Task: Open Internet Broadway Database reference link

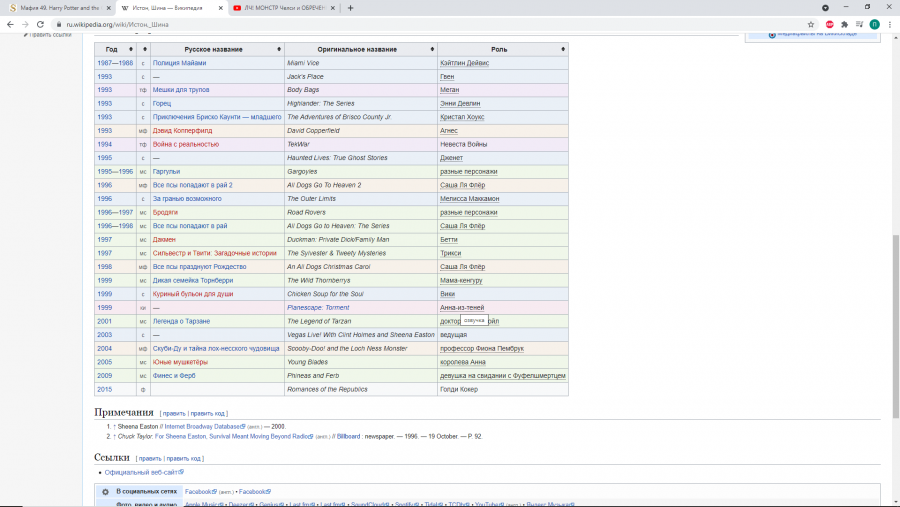Action: pyautogui.click(x=204, y=427)
